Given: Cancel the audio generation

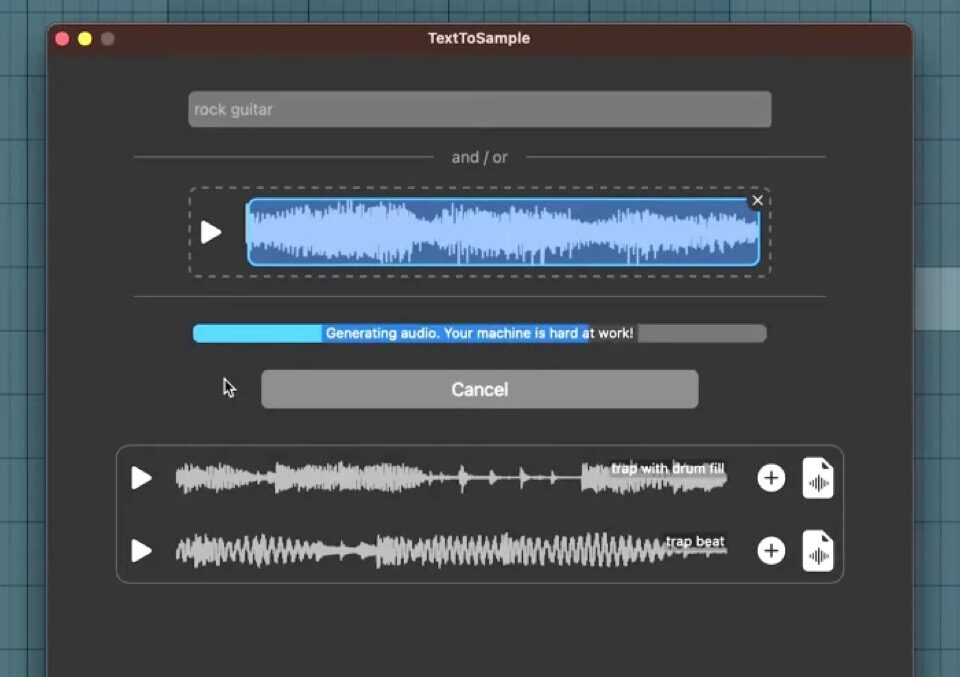Looking at the screenshot, I should pyautogui.click(x=479, y=389).
